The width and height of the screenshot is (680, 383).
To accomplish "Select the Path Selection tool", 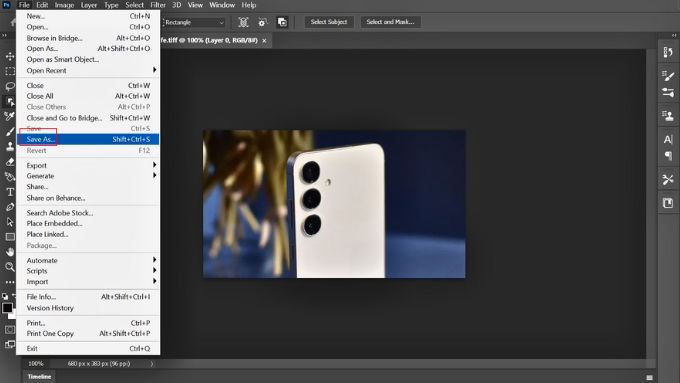I will [x=10, y=222].
